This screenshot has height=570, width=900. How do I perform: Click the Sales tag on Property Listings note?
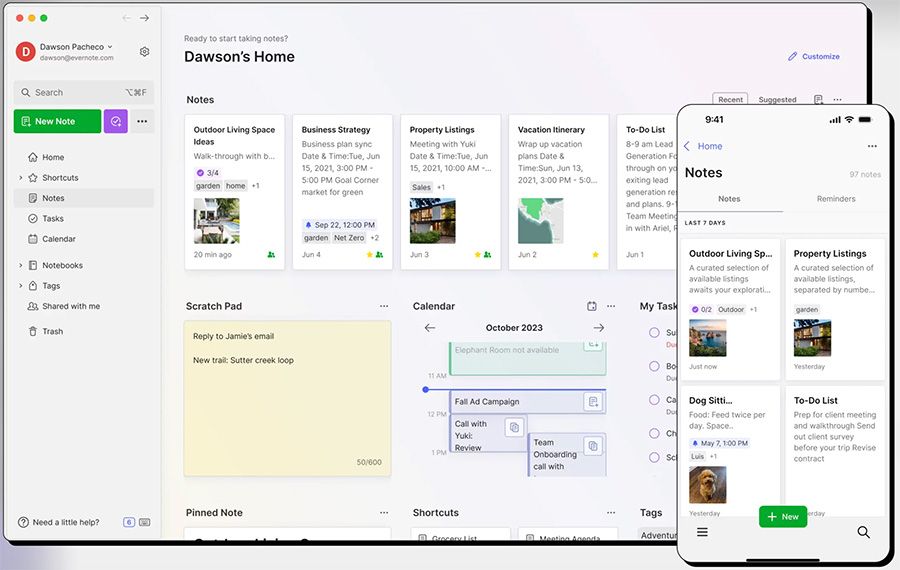[421, 187]
